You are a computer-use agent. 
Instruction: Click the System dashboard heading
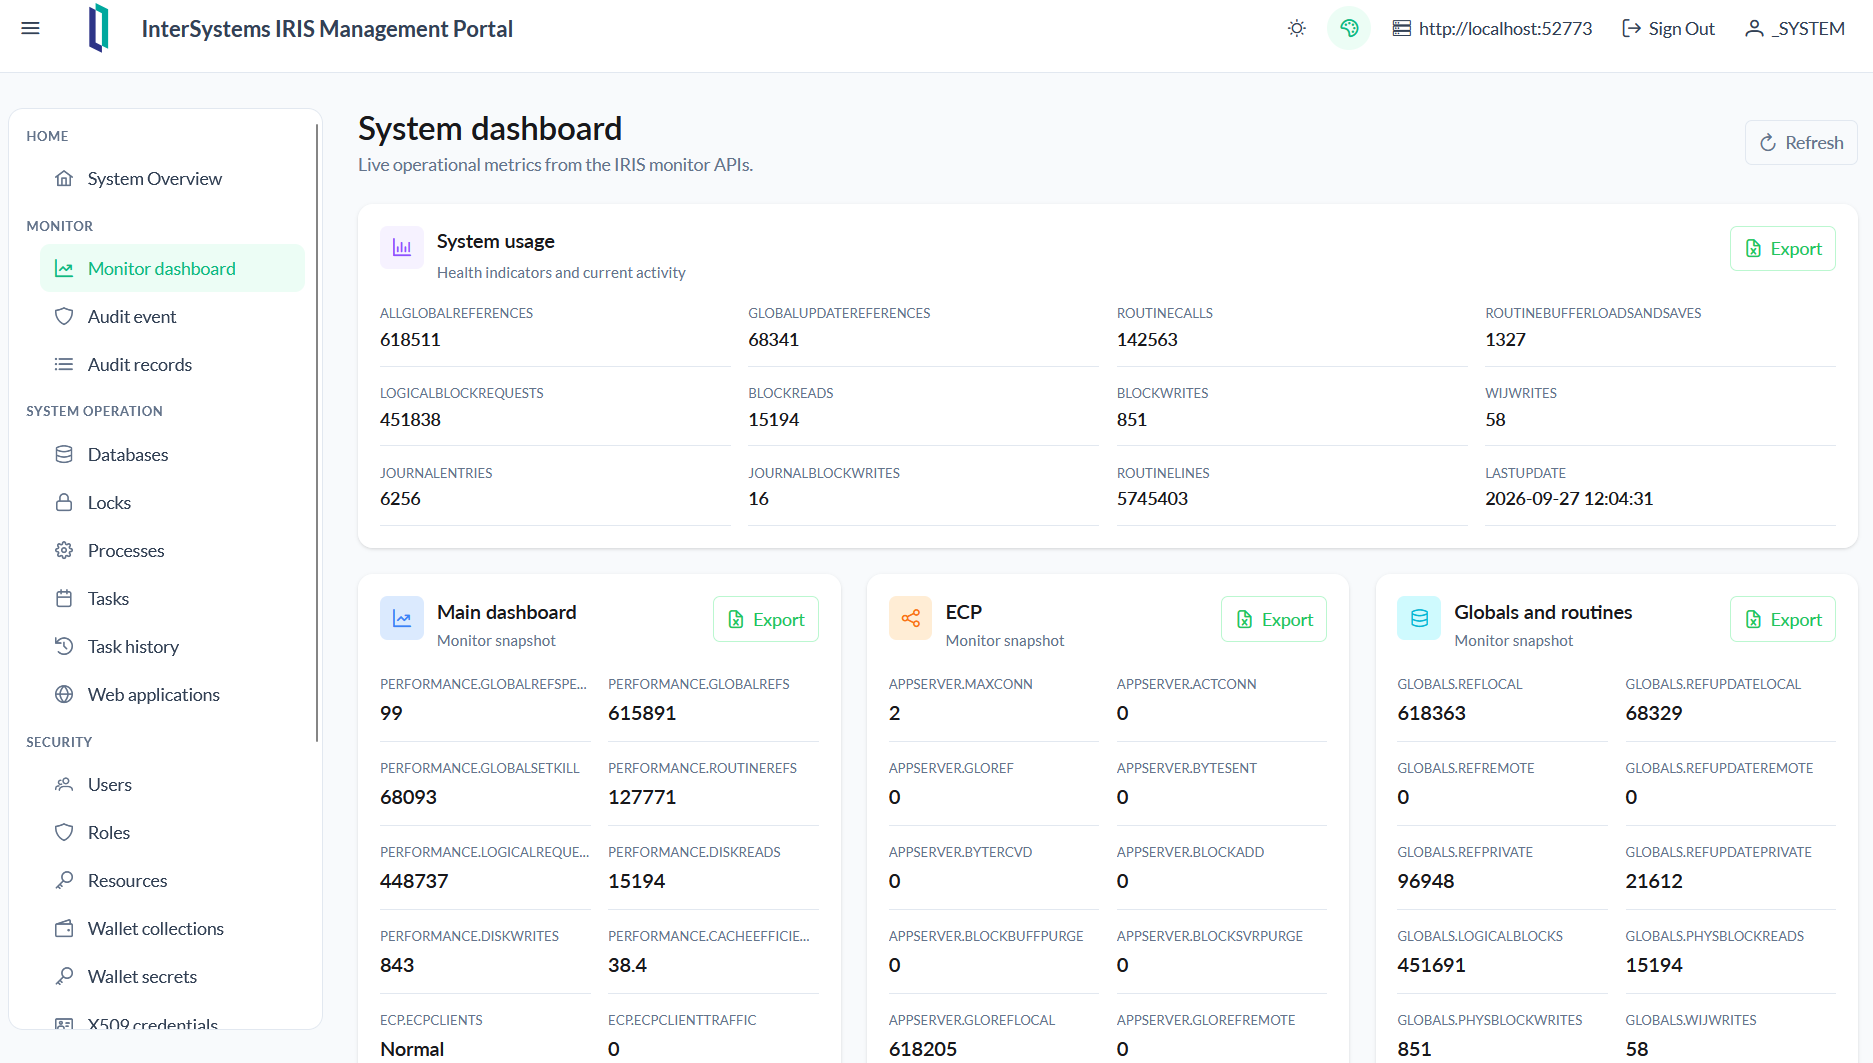[x=490, y=128]
